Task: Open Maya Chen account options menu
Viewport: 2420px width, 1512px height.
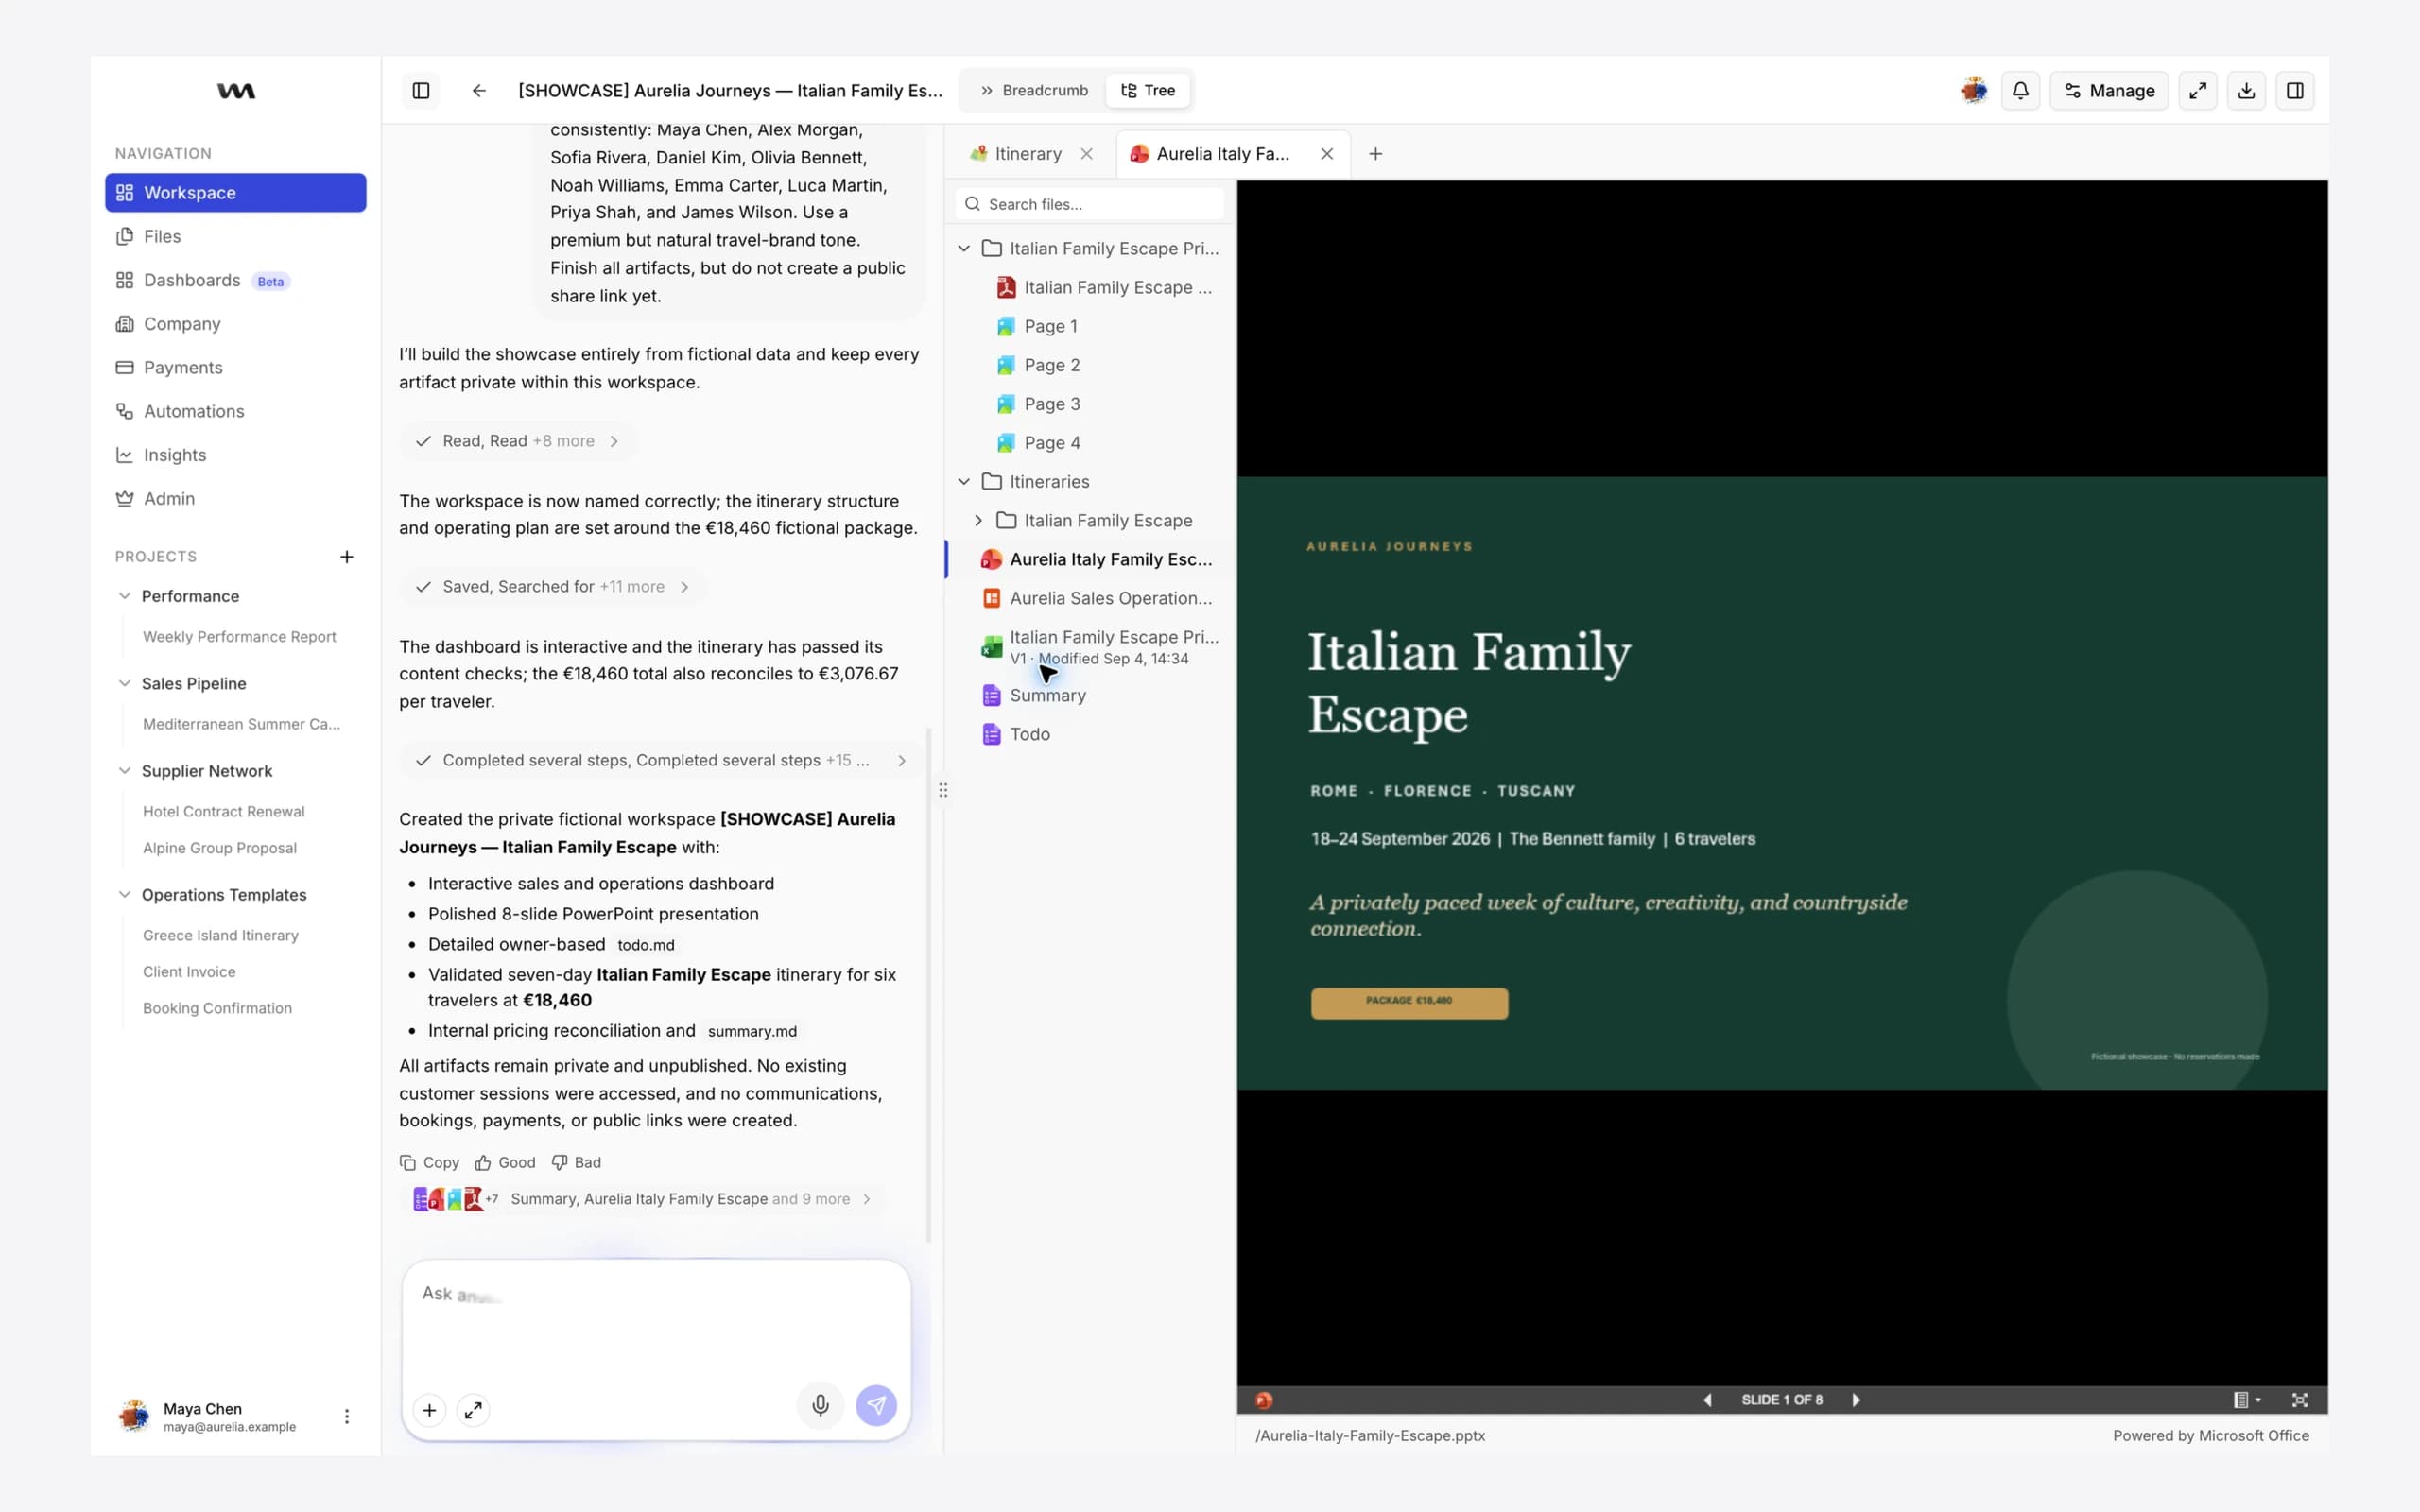Action: click(x=347, y=1416)
